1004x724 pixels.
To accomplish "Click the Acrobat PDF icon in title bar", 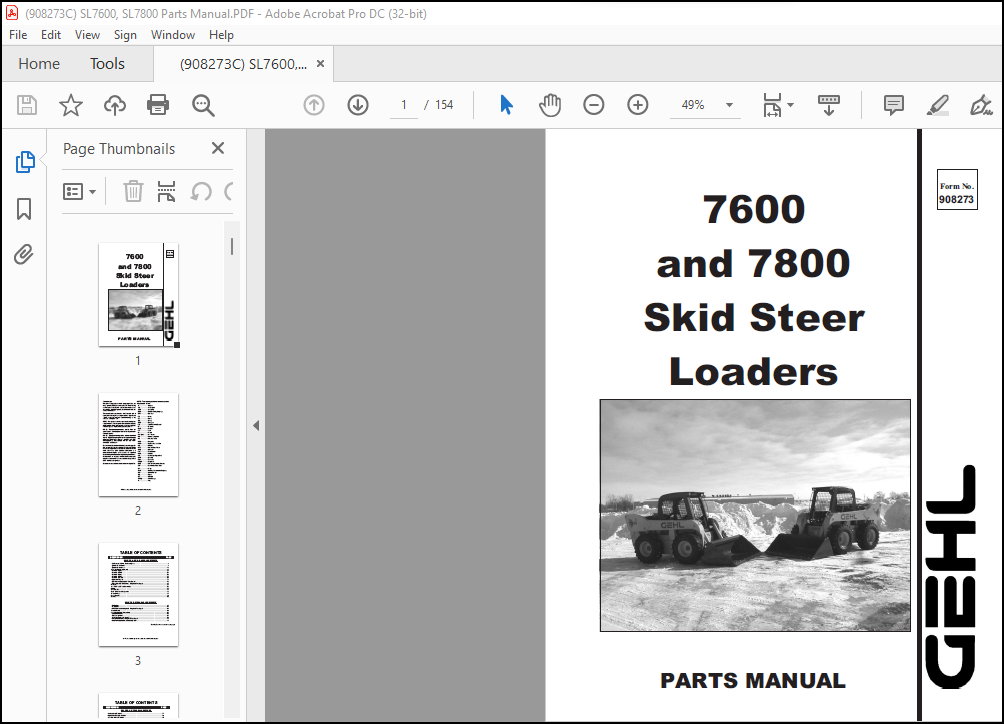I will click(12, 13).
